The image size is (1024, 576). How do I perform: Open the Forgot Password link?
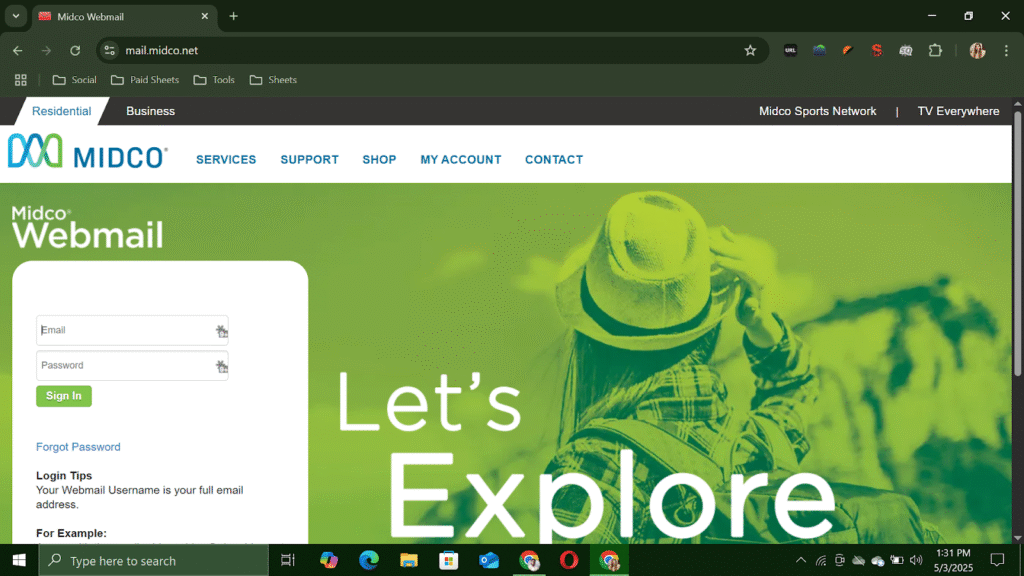(x=78, y=447)
